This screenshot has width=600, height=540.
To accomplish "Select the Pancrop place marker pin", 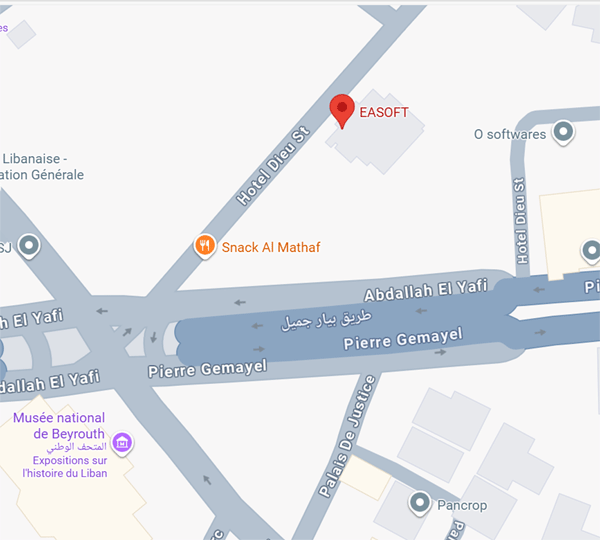I will coord(420,503).
